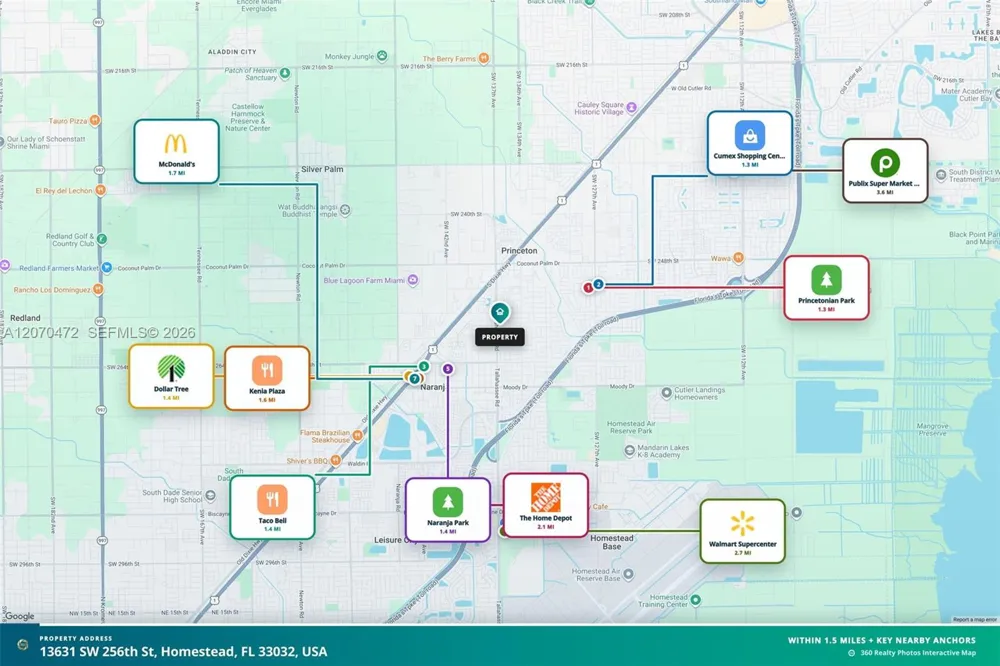Click Shiver's BBQ restaurant pin
This screenshot has height=666, width=1000.
336,461
